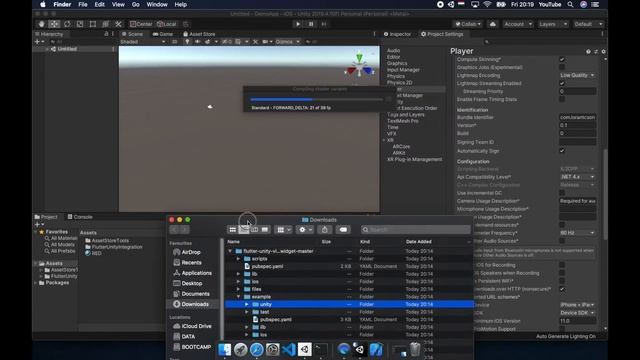The width and height of the screenshot is (640, 360).
Task: Open the Collab dropdown
Action: click(468, 24)
